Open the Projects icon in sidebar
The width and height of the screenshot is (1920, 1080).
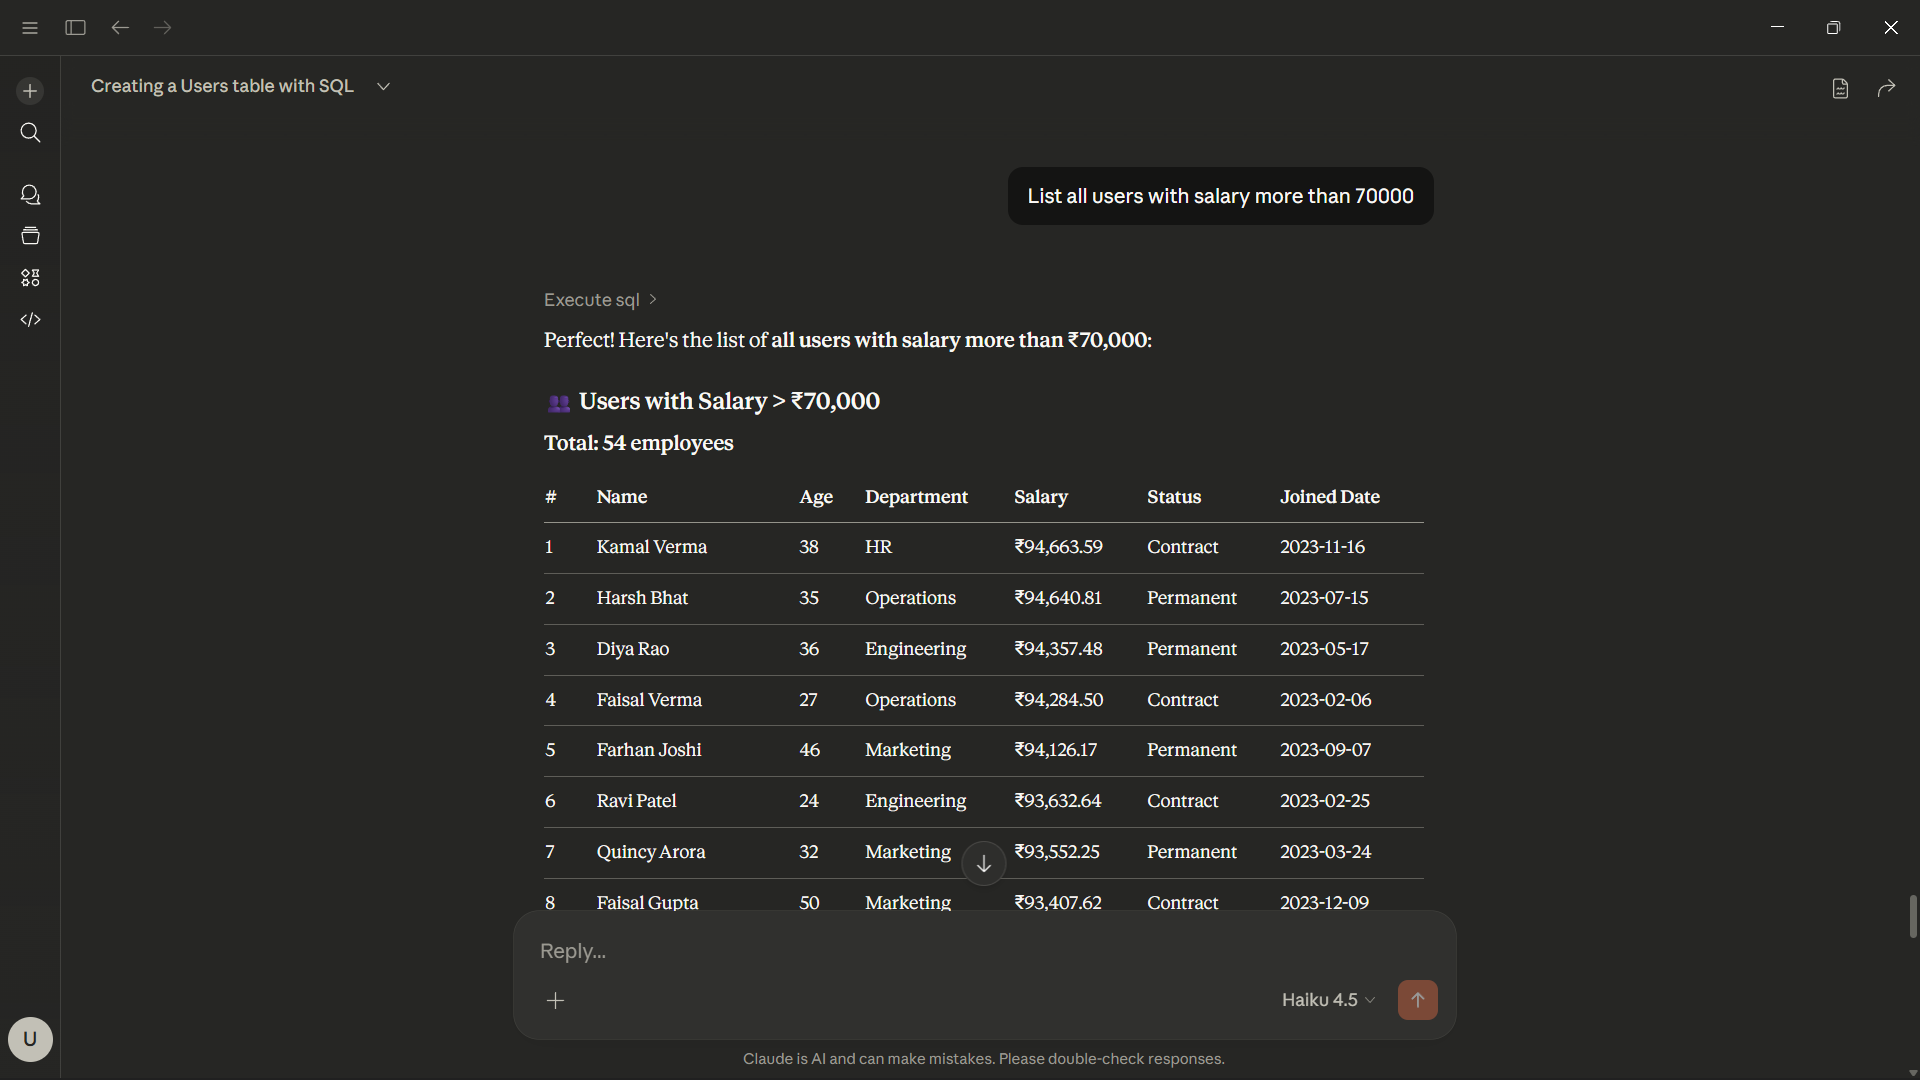coord(30,236)
